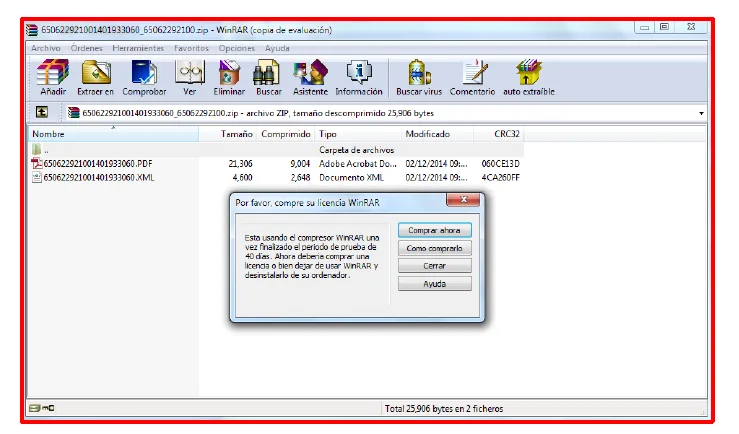Select file 65062292100140193​3060.PDF

tap(98, 164)
